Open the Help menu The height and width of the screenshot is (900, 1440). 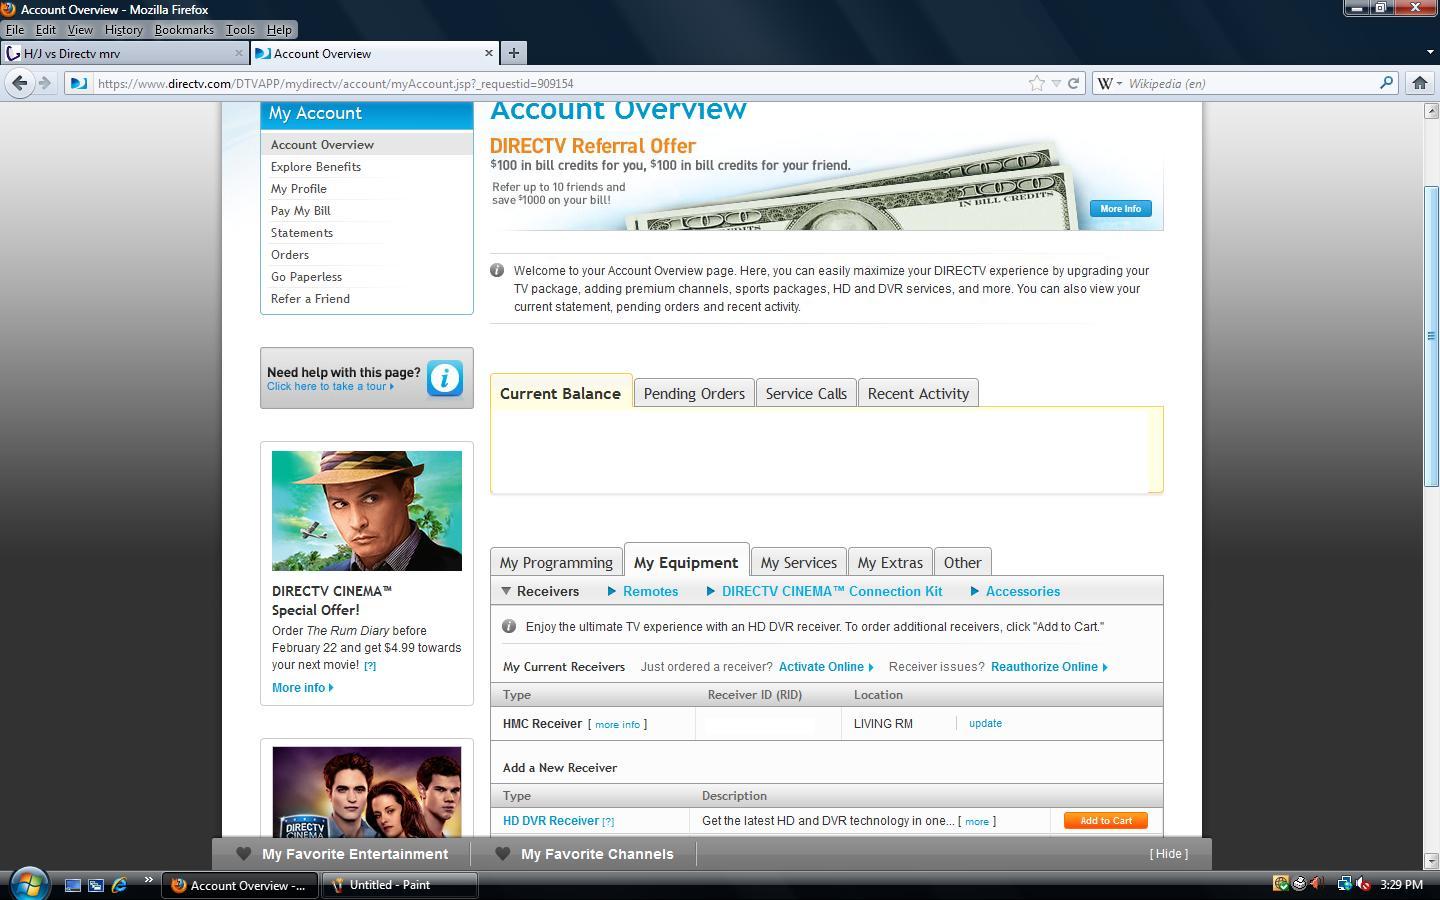click(x=279, y=30)
